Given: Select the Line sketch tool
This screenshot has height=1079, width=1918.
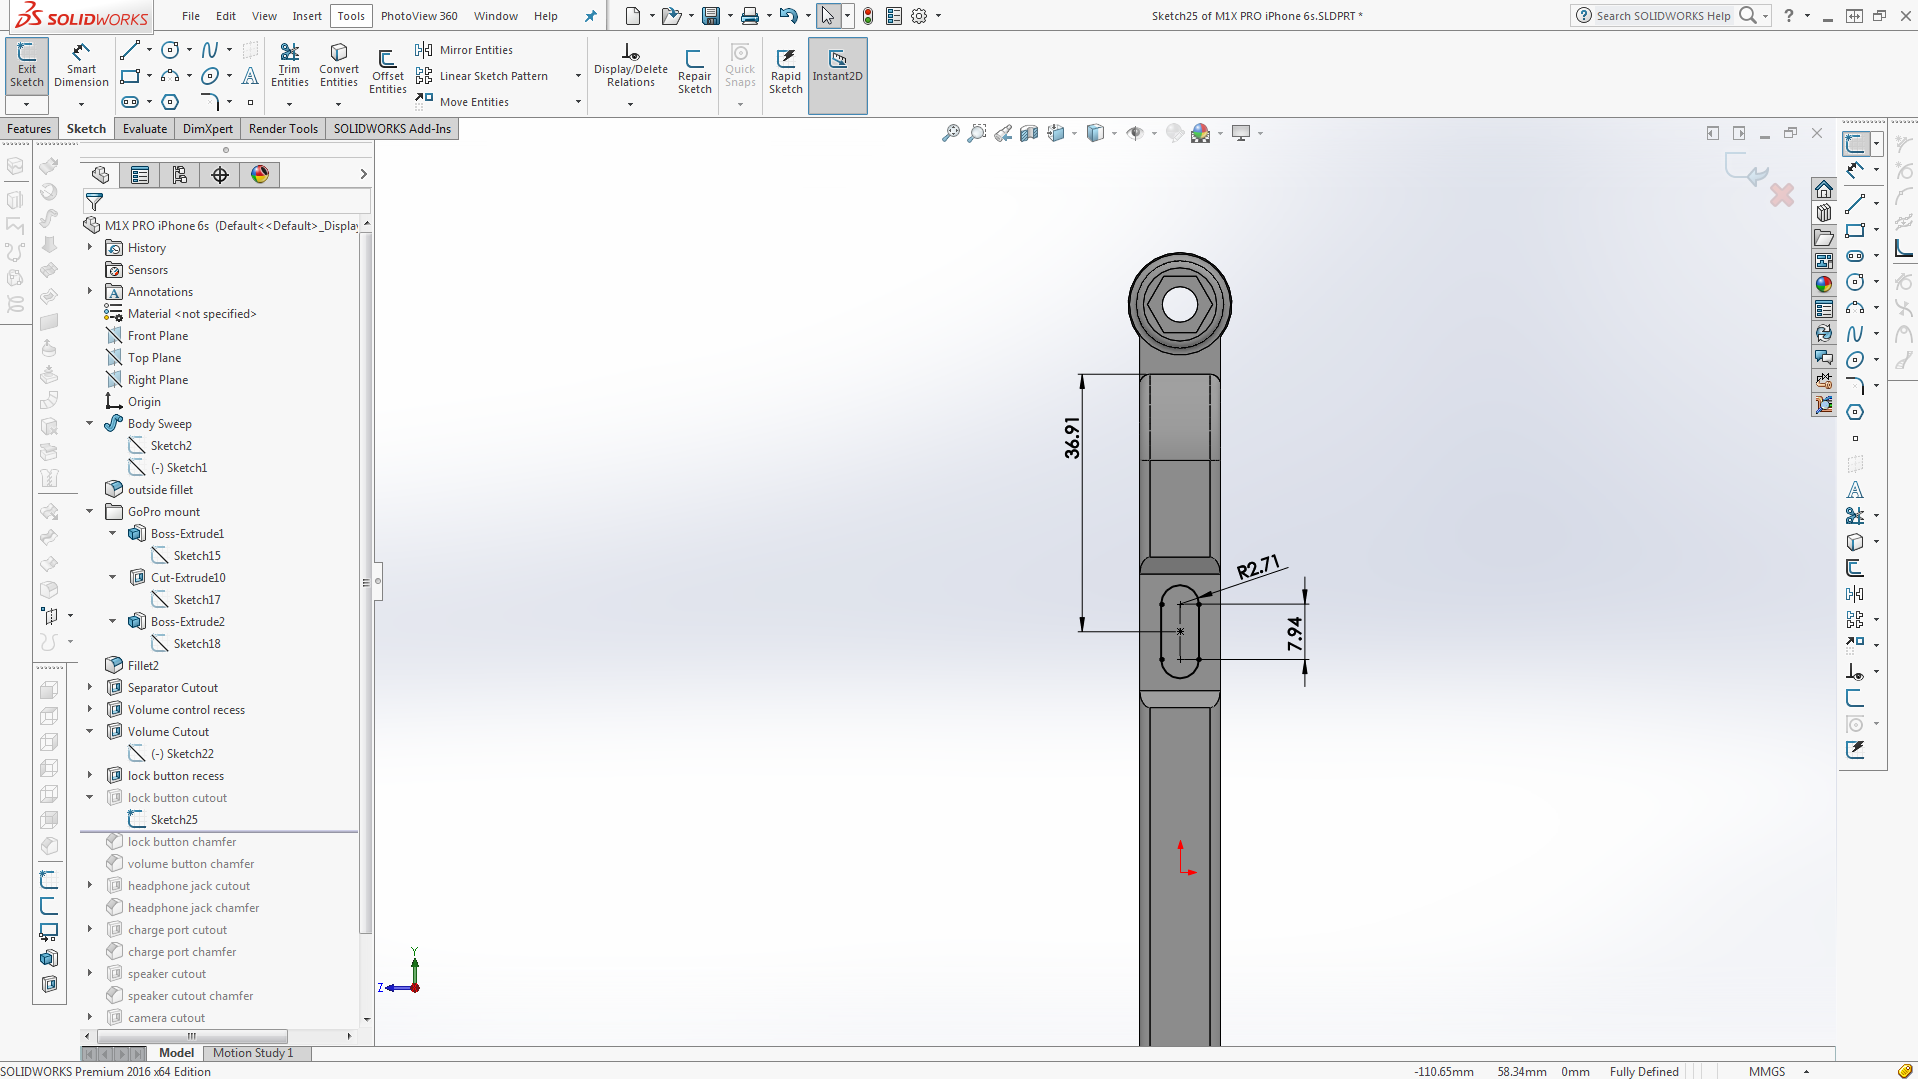Looking at the screenshot, I should coord(130,50).
